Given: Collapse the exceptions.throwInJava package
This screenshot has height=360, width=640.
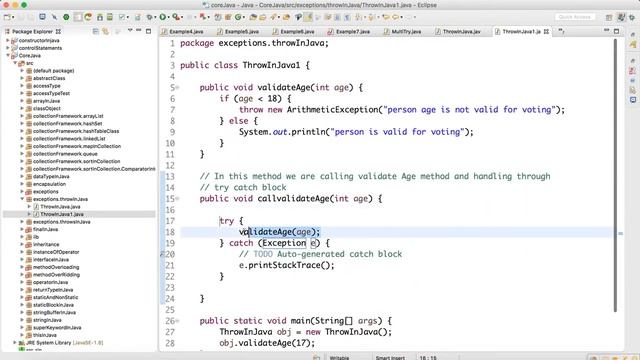Looking at the screenshot, I should [x=22, y=199].
